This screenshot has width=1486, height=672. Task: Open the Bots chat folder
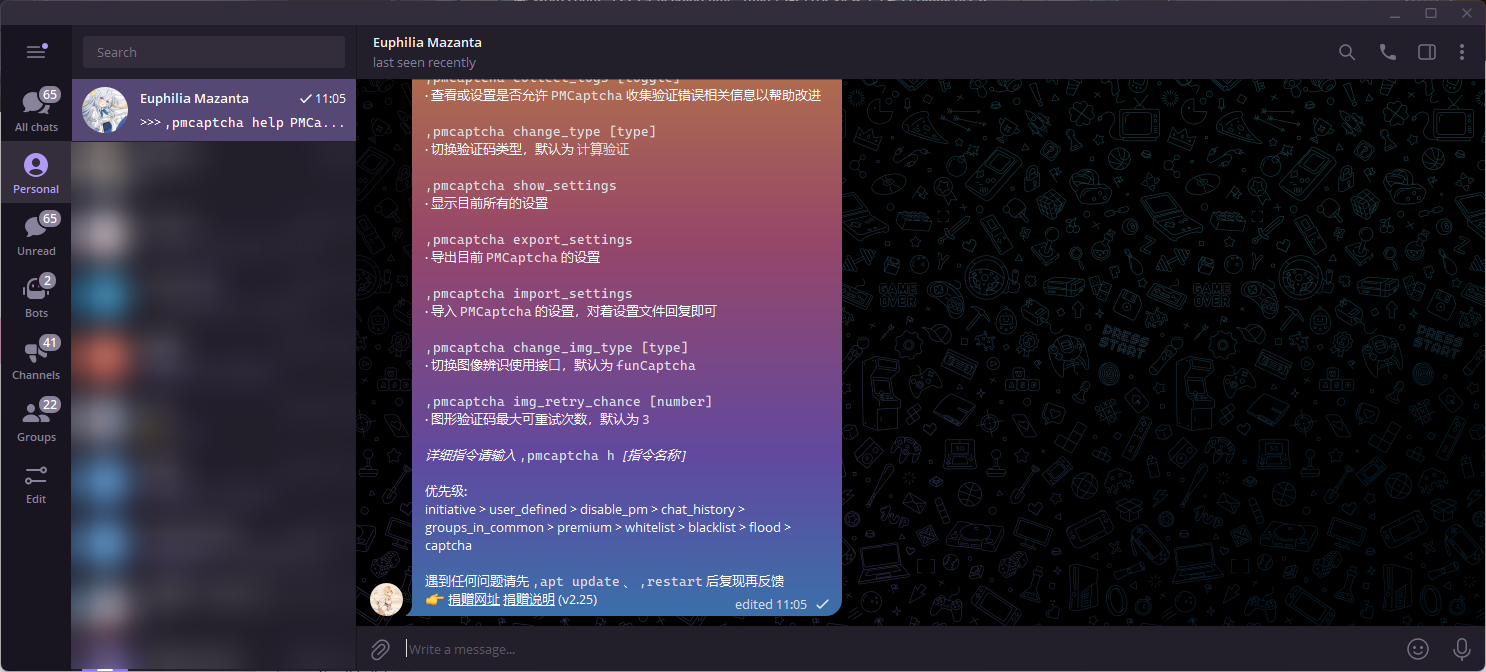[36, 295]
